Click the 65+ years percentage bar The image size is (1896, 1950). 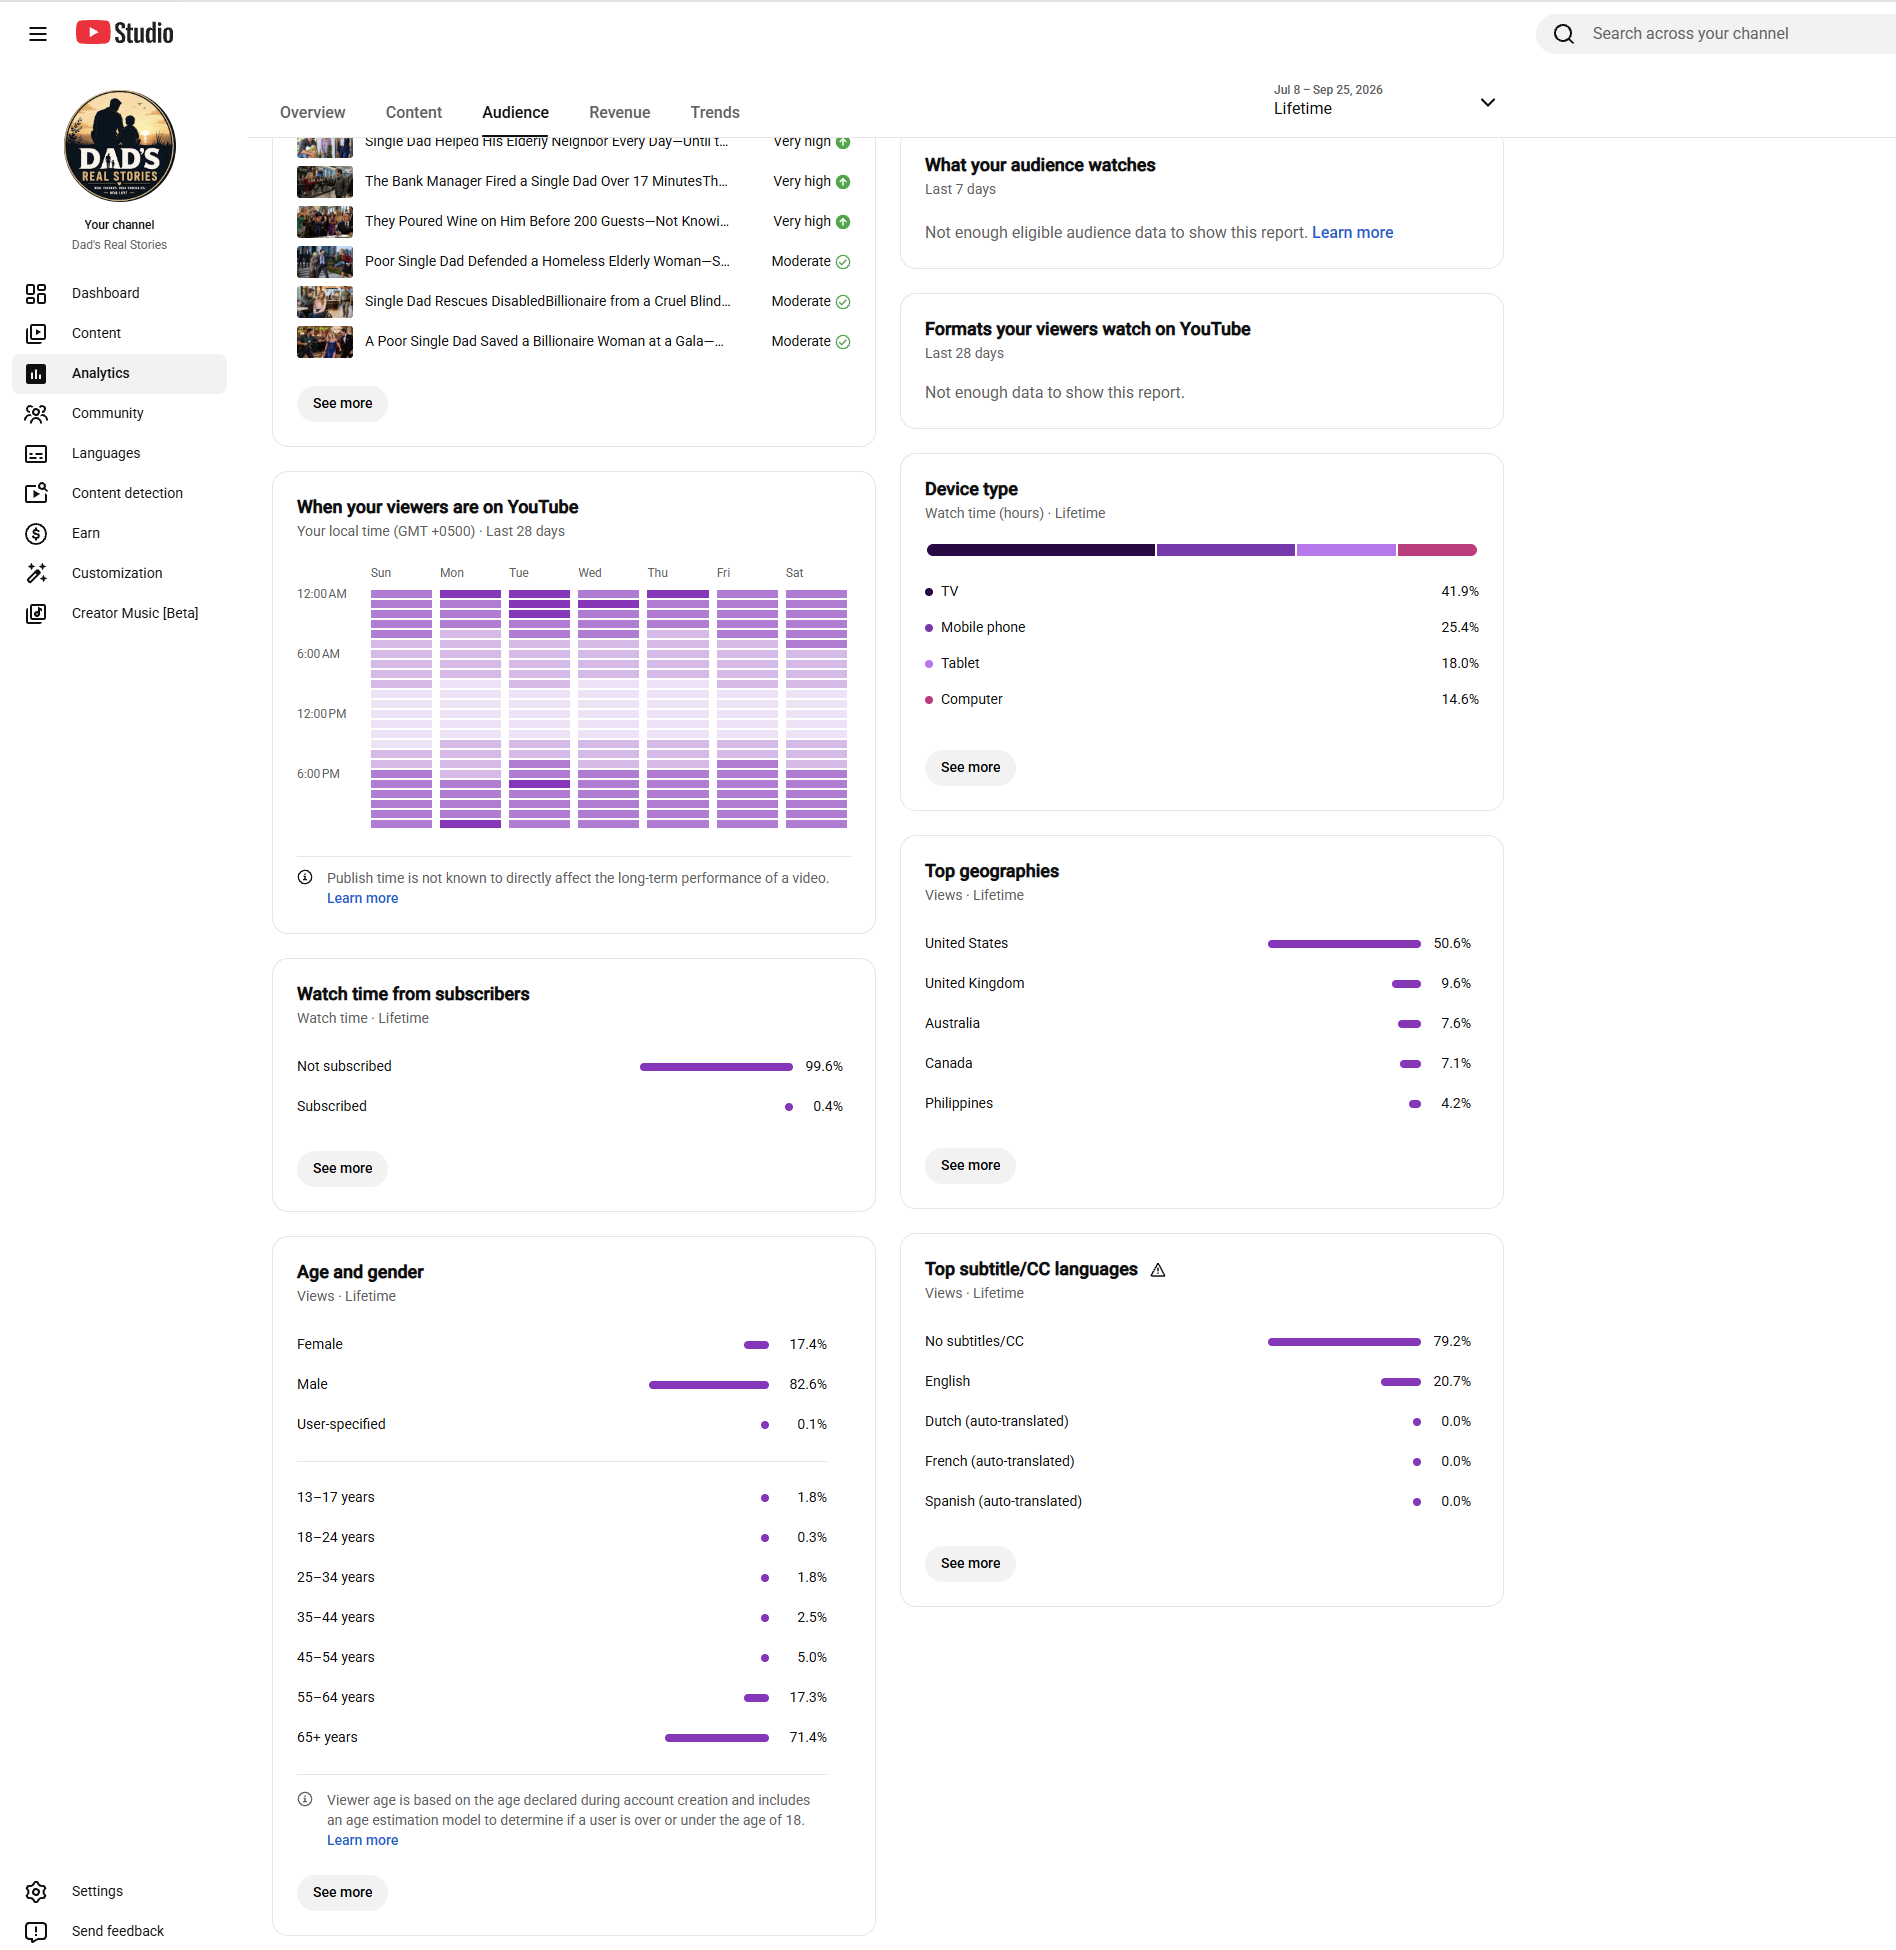point(717,1738)
